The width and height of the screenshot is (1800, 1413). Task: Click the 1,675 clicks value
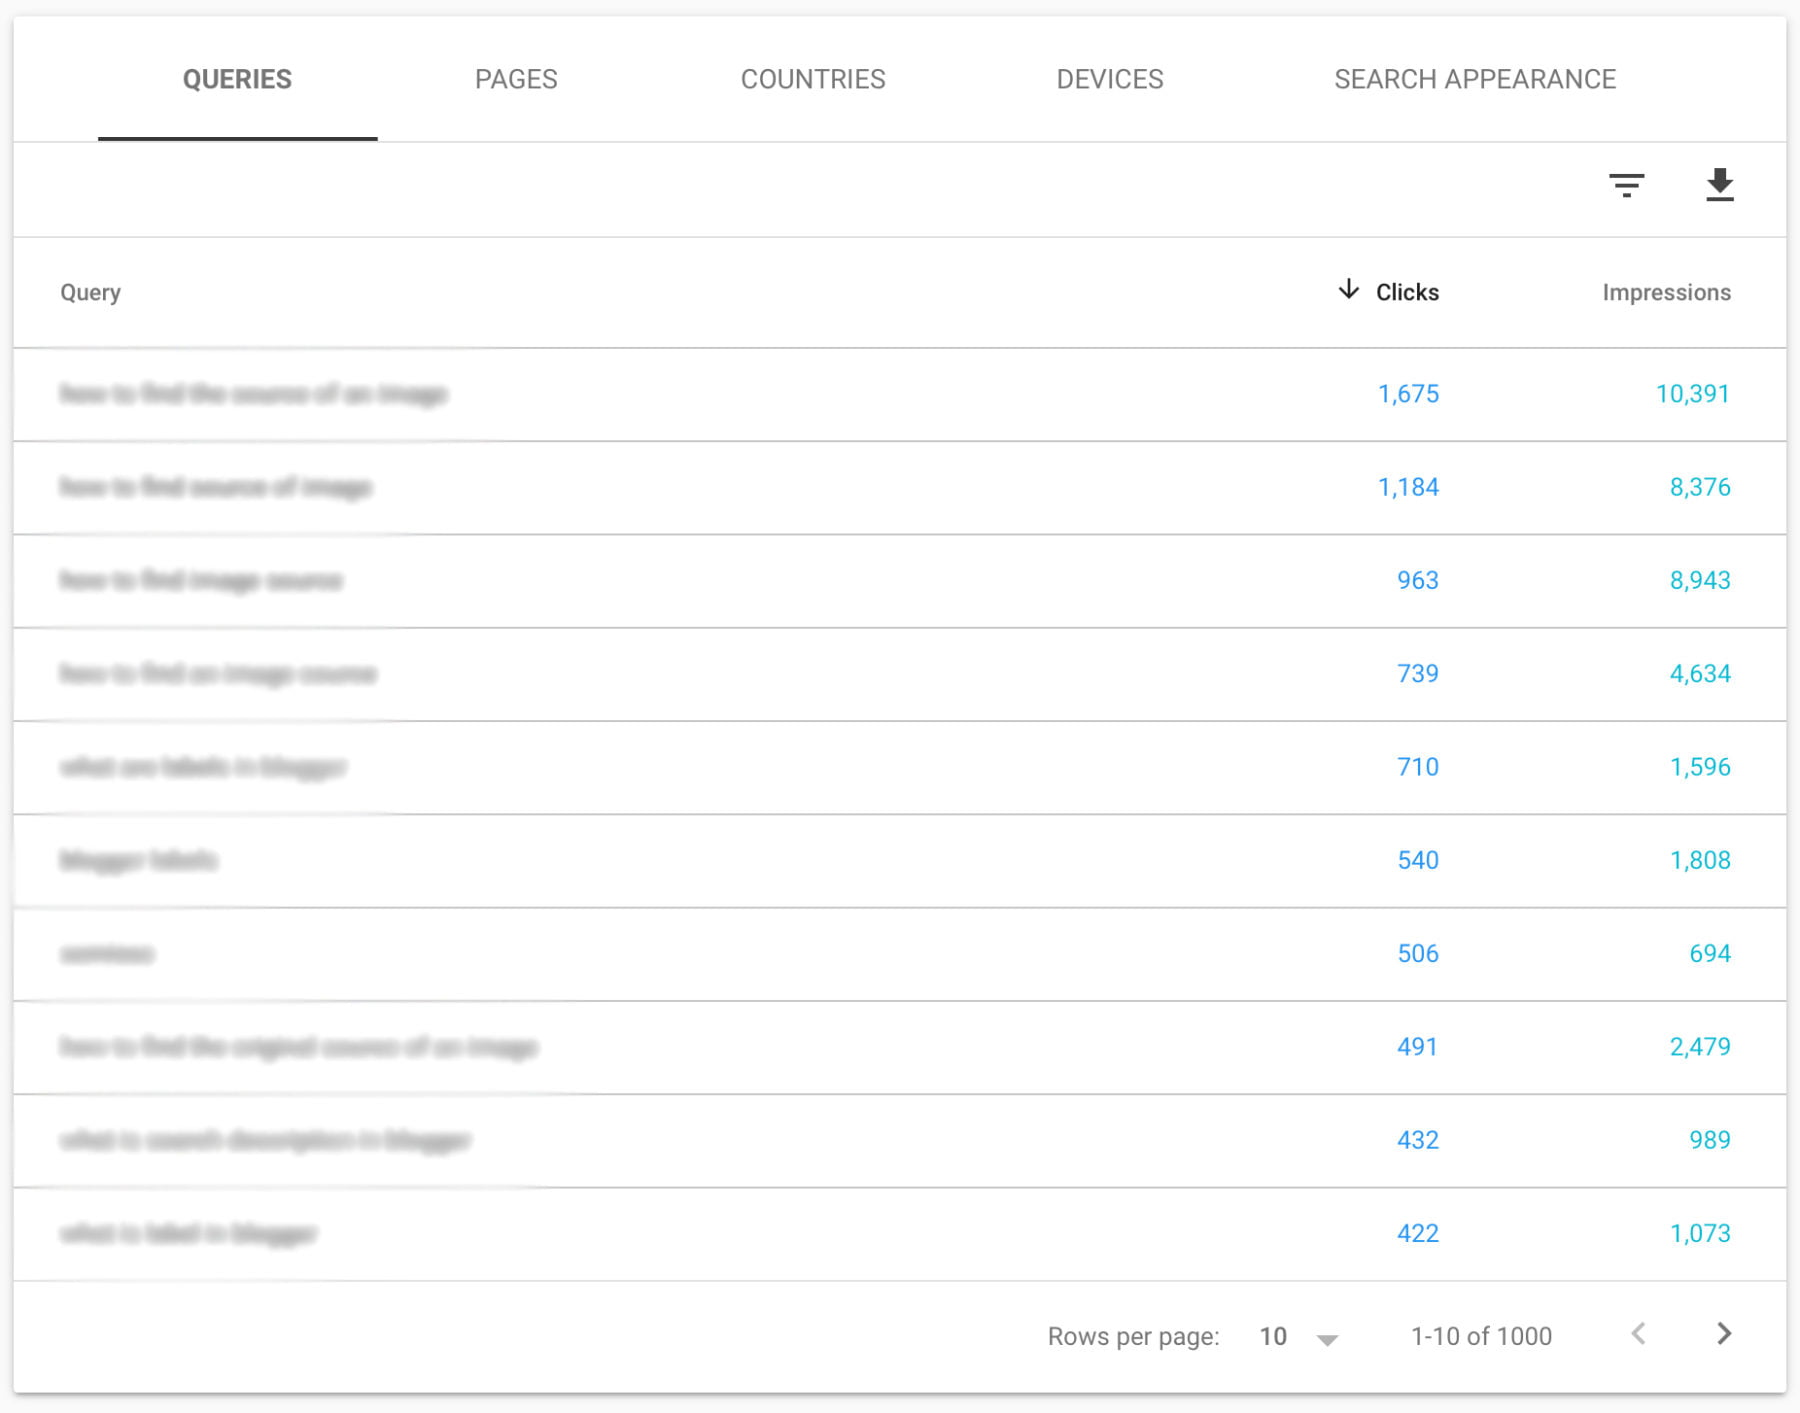coord(1410,394)
